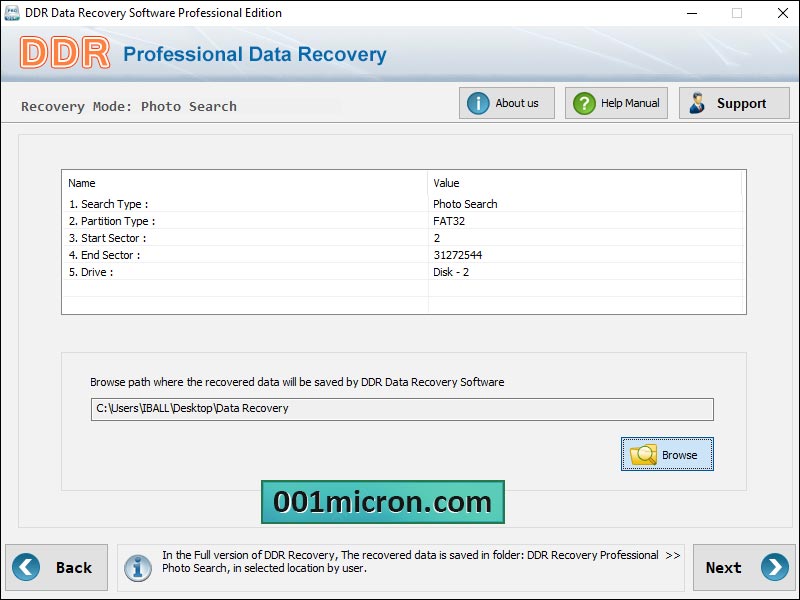This screenshot has height=600, width=800.
Task: Click the green question mark Help Manual icon
Action: pos(584,103)
